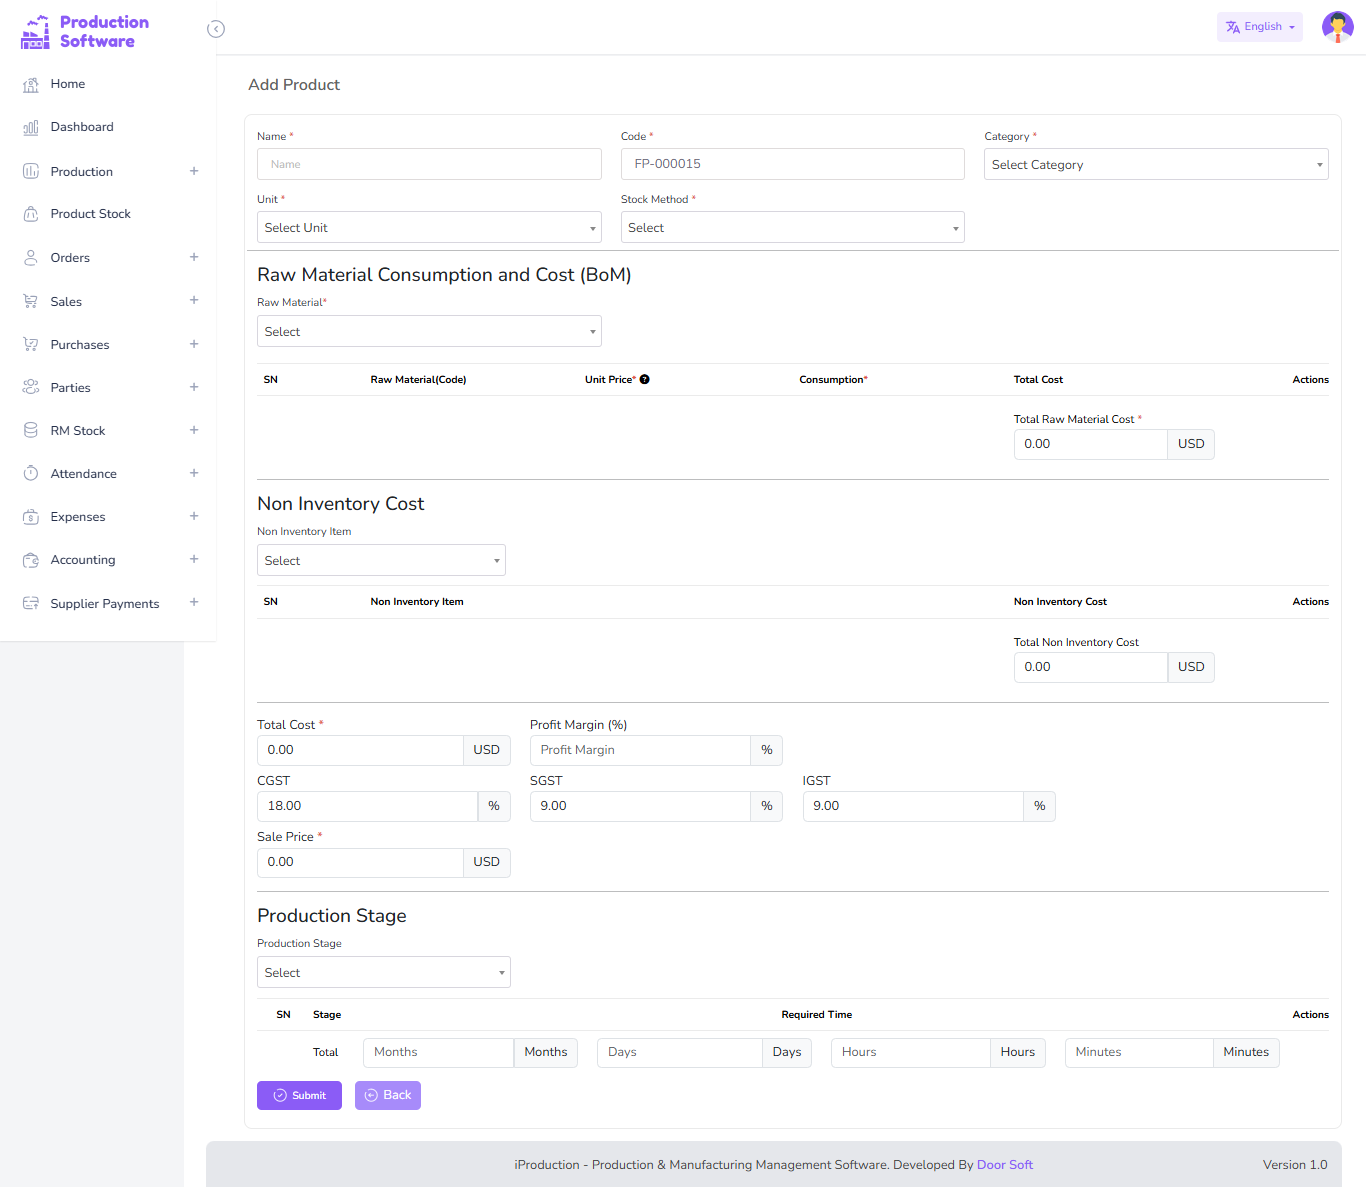
Task: Click the Unit Price help icon
Action: tap(645, 380)
